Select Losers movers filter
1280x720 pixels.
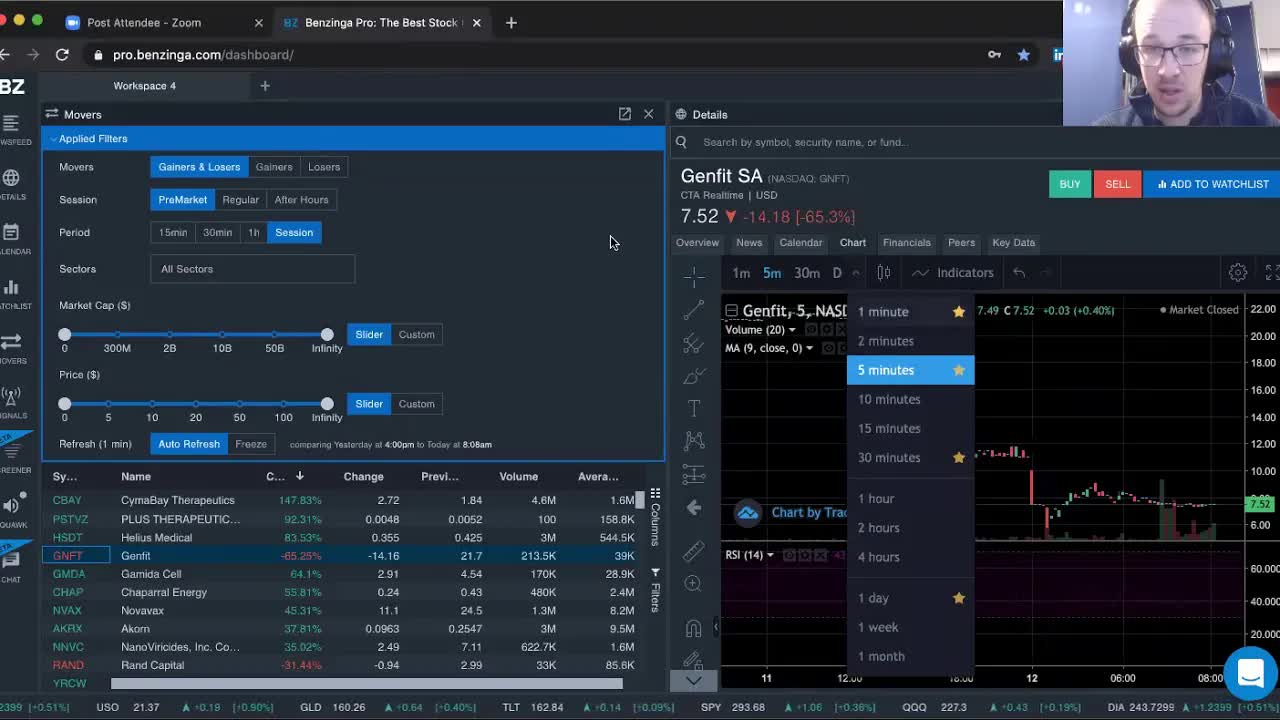324,167
